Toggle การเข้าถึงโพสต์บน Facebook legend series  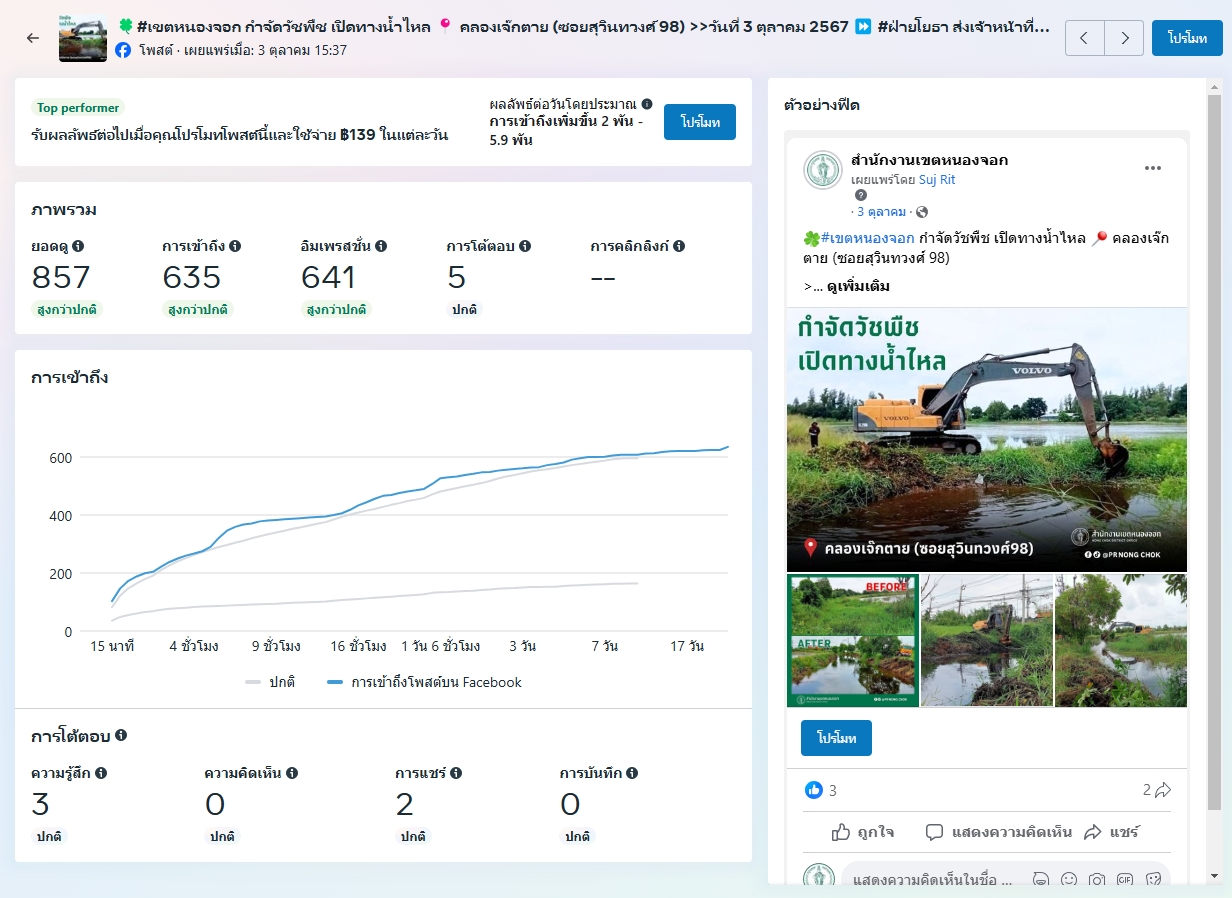click(x=425, y=682)
